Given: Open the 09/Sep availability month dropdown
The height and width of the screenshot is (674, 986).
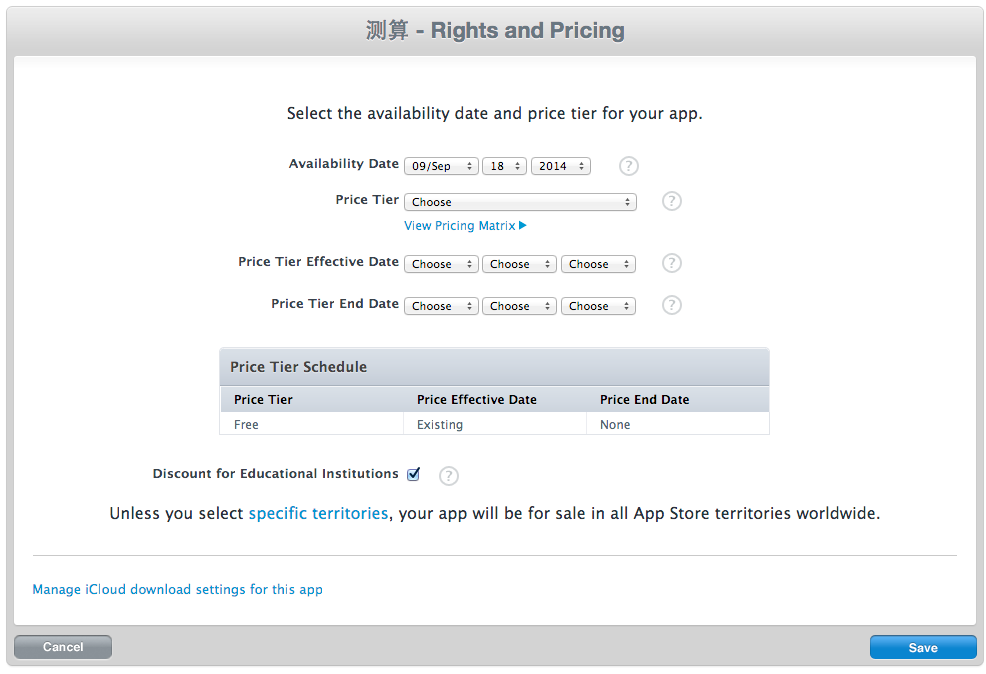Looking at the screenshot, I should (x=441, y=166).
